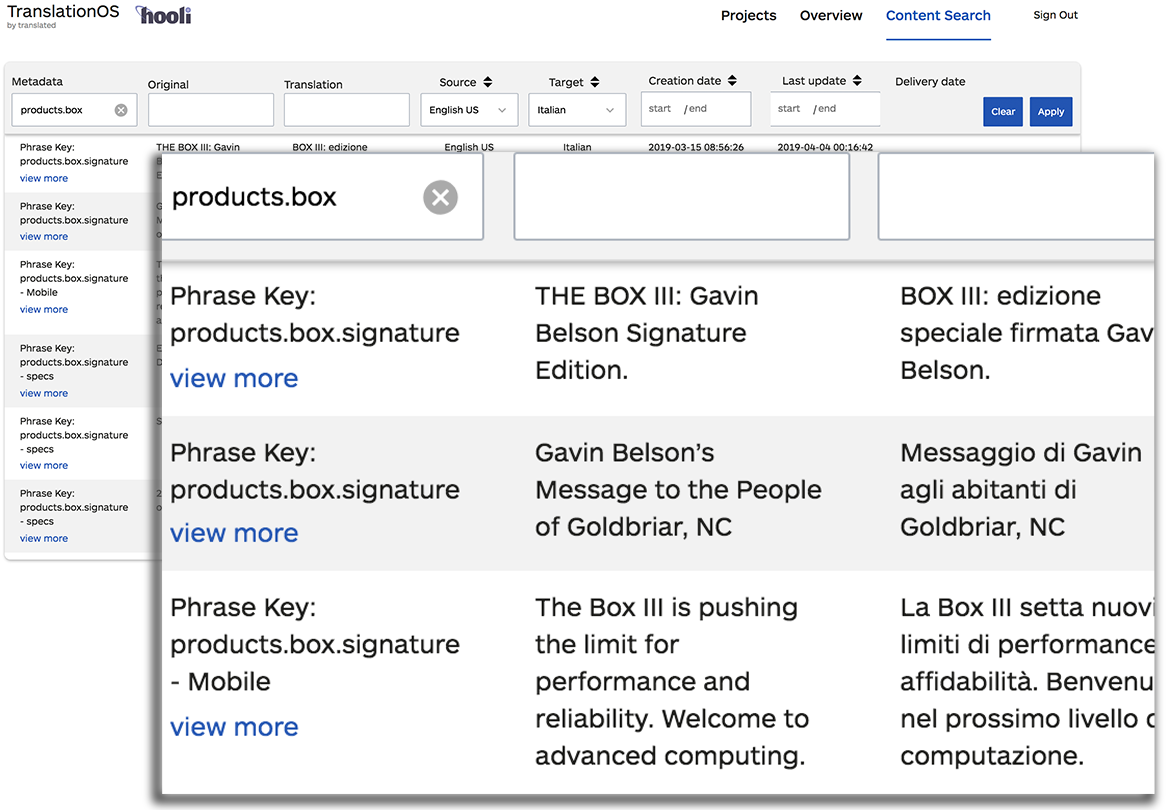1166x810 pixels.
Task: Click the Delivery date column label
Action: tap(930, 81)
